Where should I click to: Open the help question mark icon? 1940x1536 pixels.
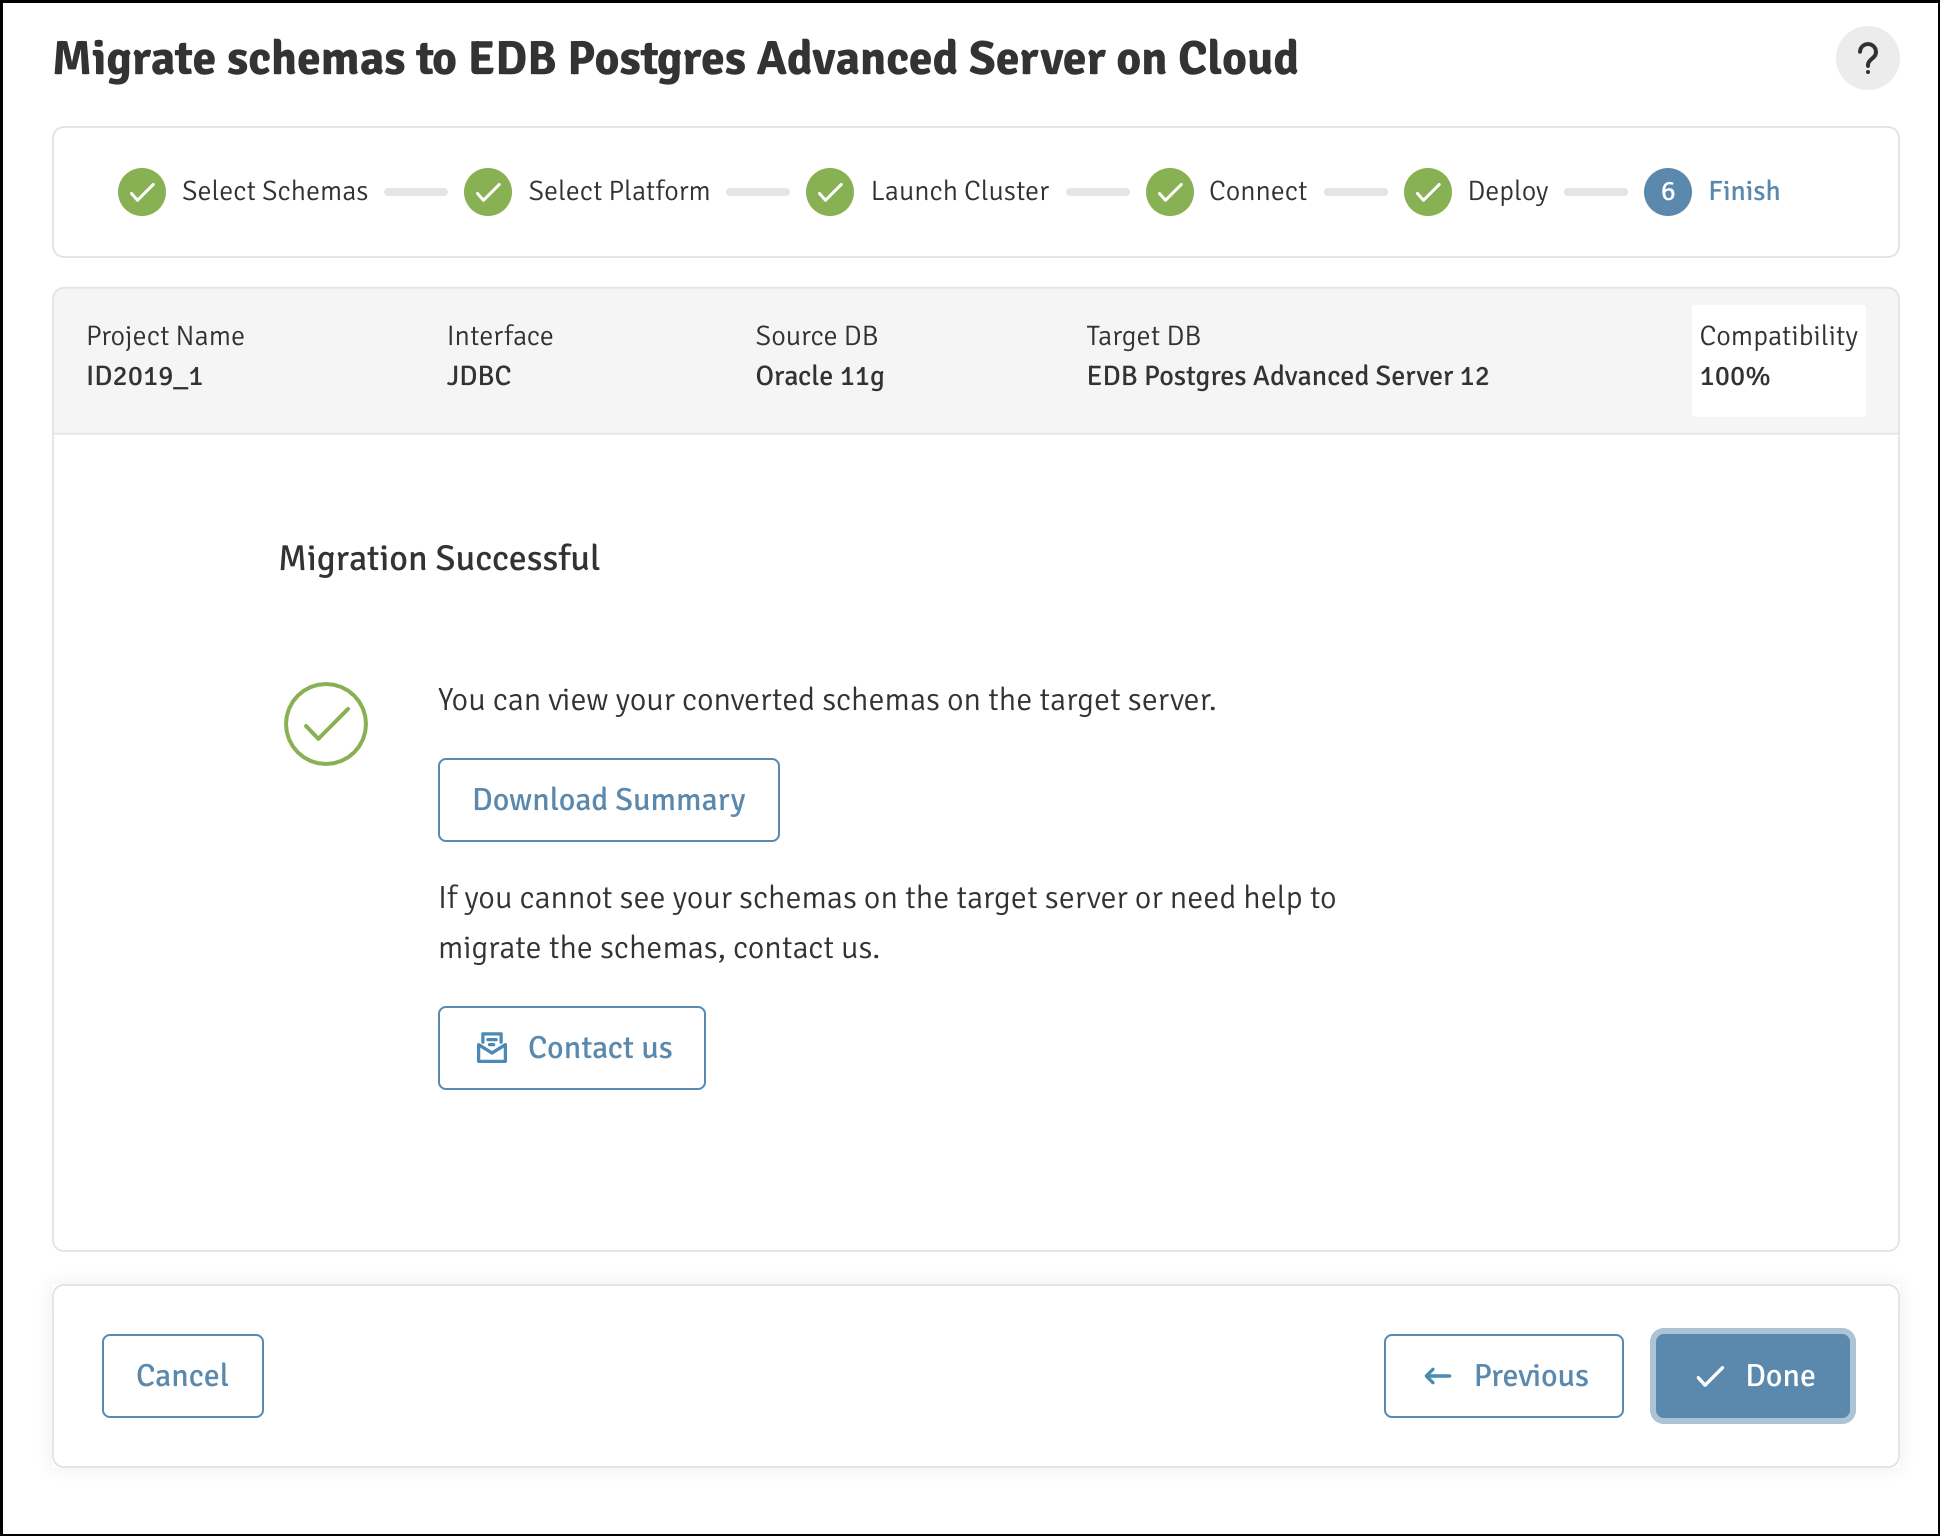tap(1867, 59)
